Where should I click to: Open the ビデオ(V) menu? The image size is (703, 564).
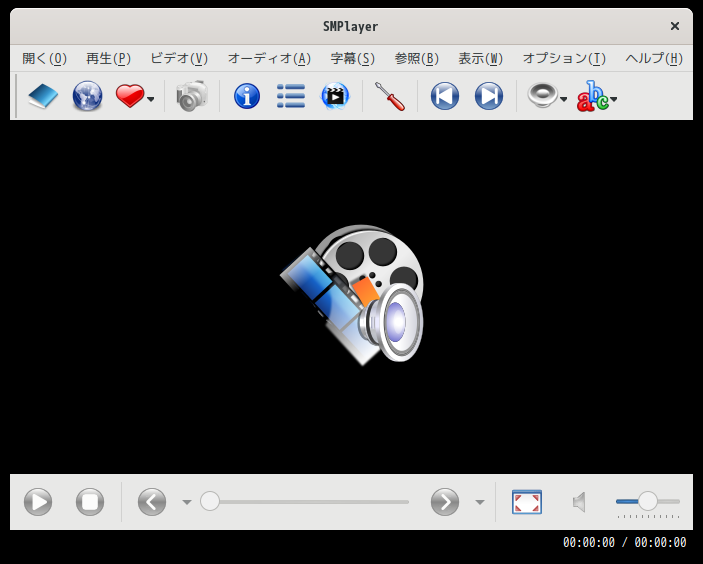pyautogui.click(x=179, y=58)
